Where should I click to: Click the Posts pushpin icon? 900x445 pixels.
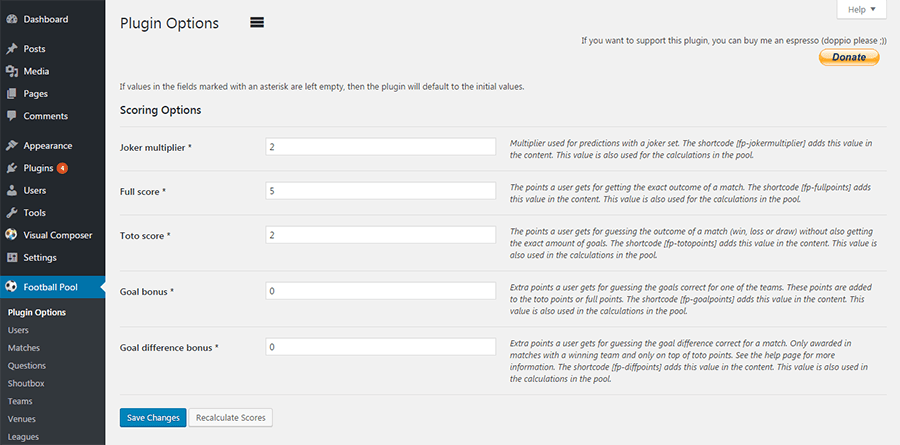point(11,49)
